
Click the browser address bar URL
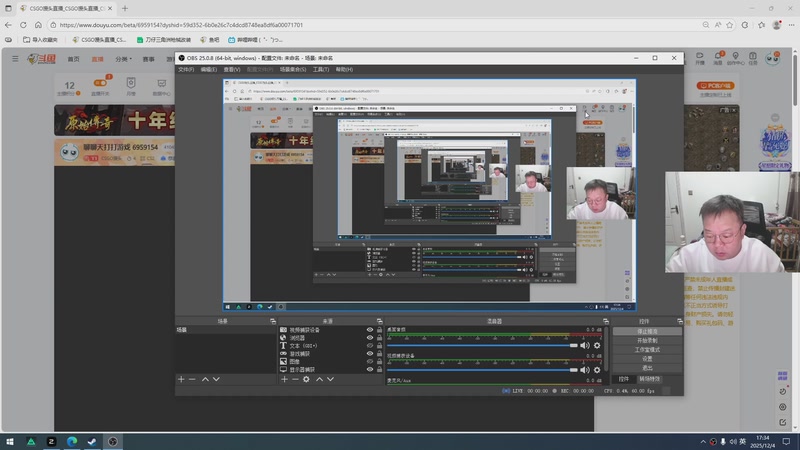click(181, 24)
